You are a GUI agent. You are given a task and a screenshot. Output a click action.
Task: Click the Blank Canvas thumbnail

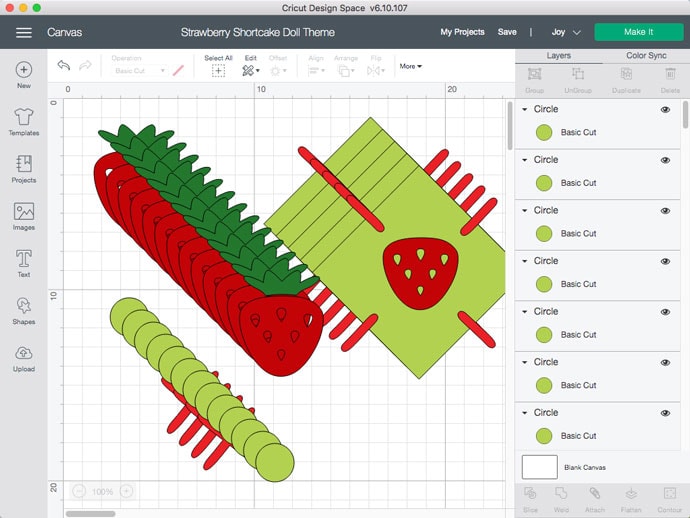coord(540,467)
